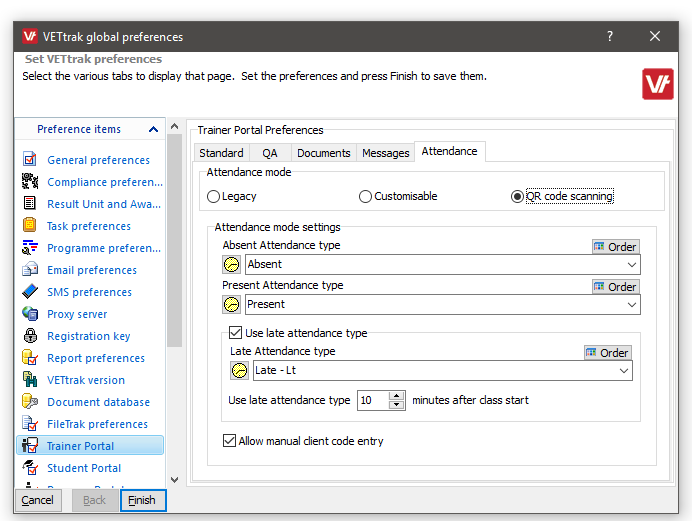This screenshot has width=692, height=521.
Task: Click the Document database icon
Action: pos(29,402)
